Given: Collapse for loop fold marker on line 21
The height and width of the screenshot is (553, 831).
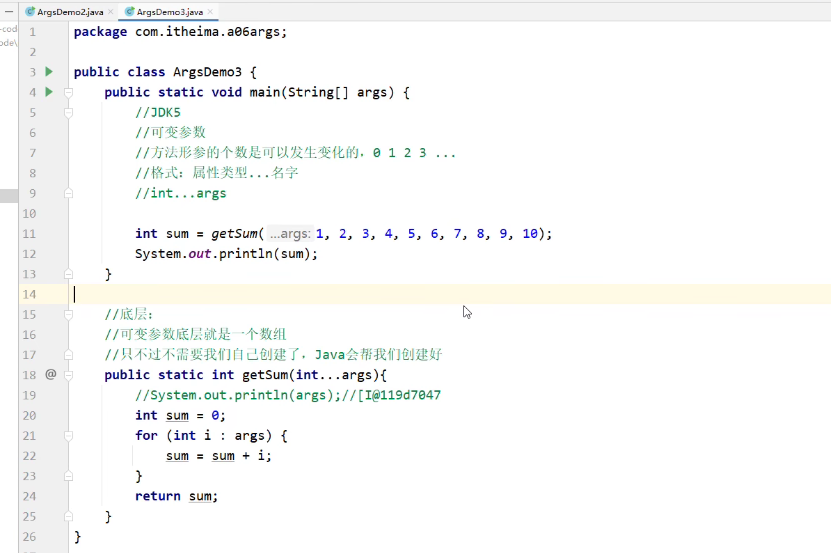Looking at the screenshot, I should click(68, 436).
